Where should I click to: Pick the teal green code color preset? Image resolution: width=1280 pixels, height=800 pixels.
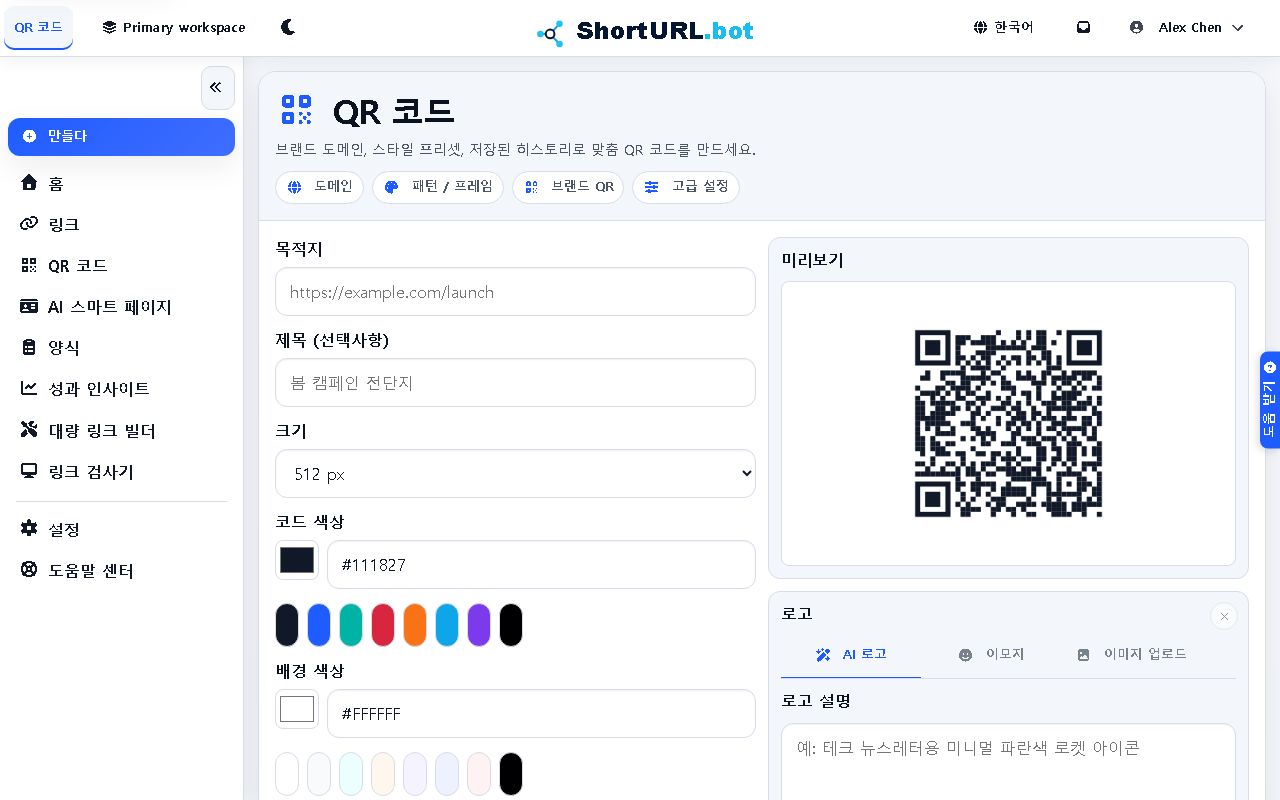click(351, 625)
